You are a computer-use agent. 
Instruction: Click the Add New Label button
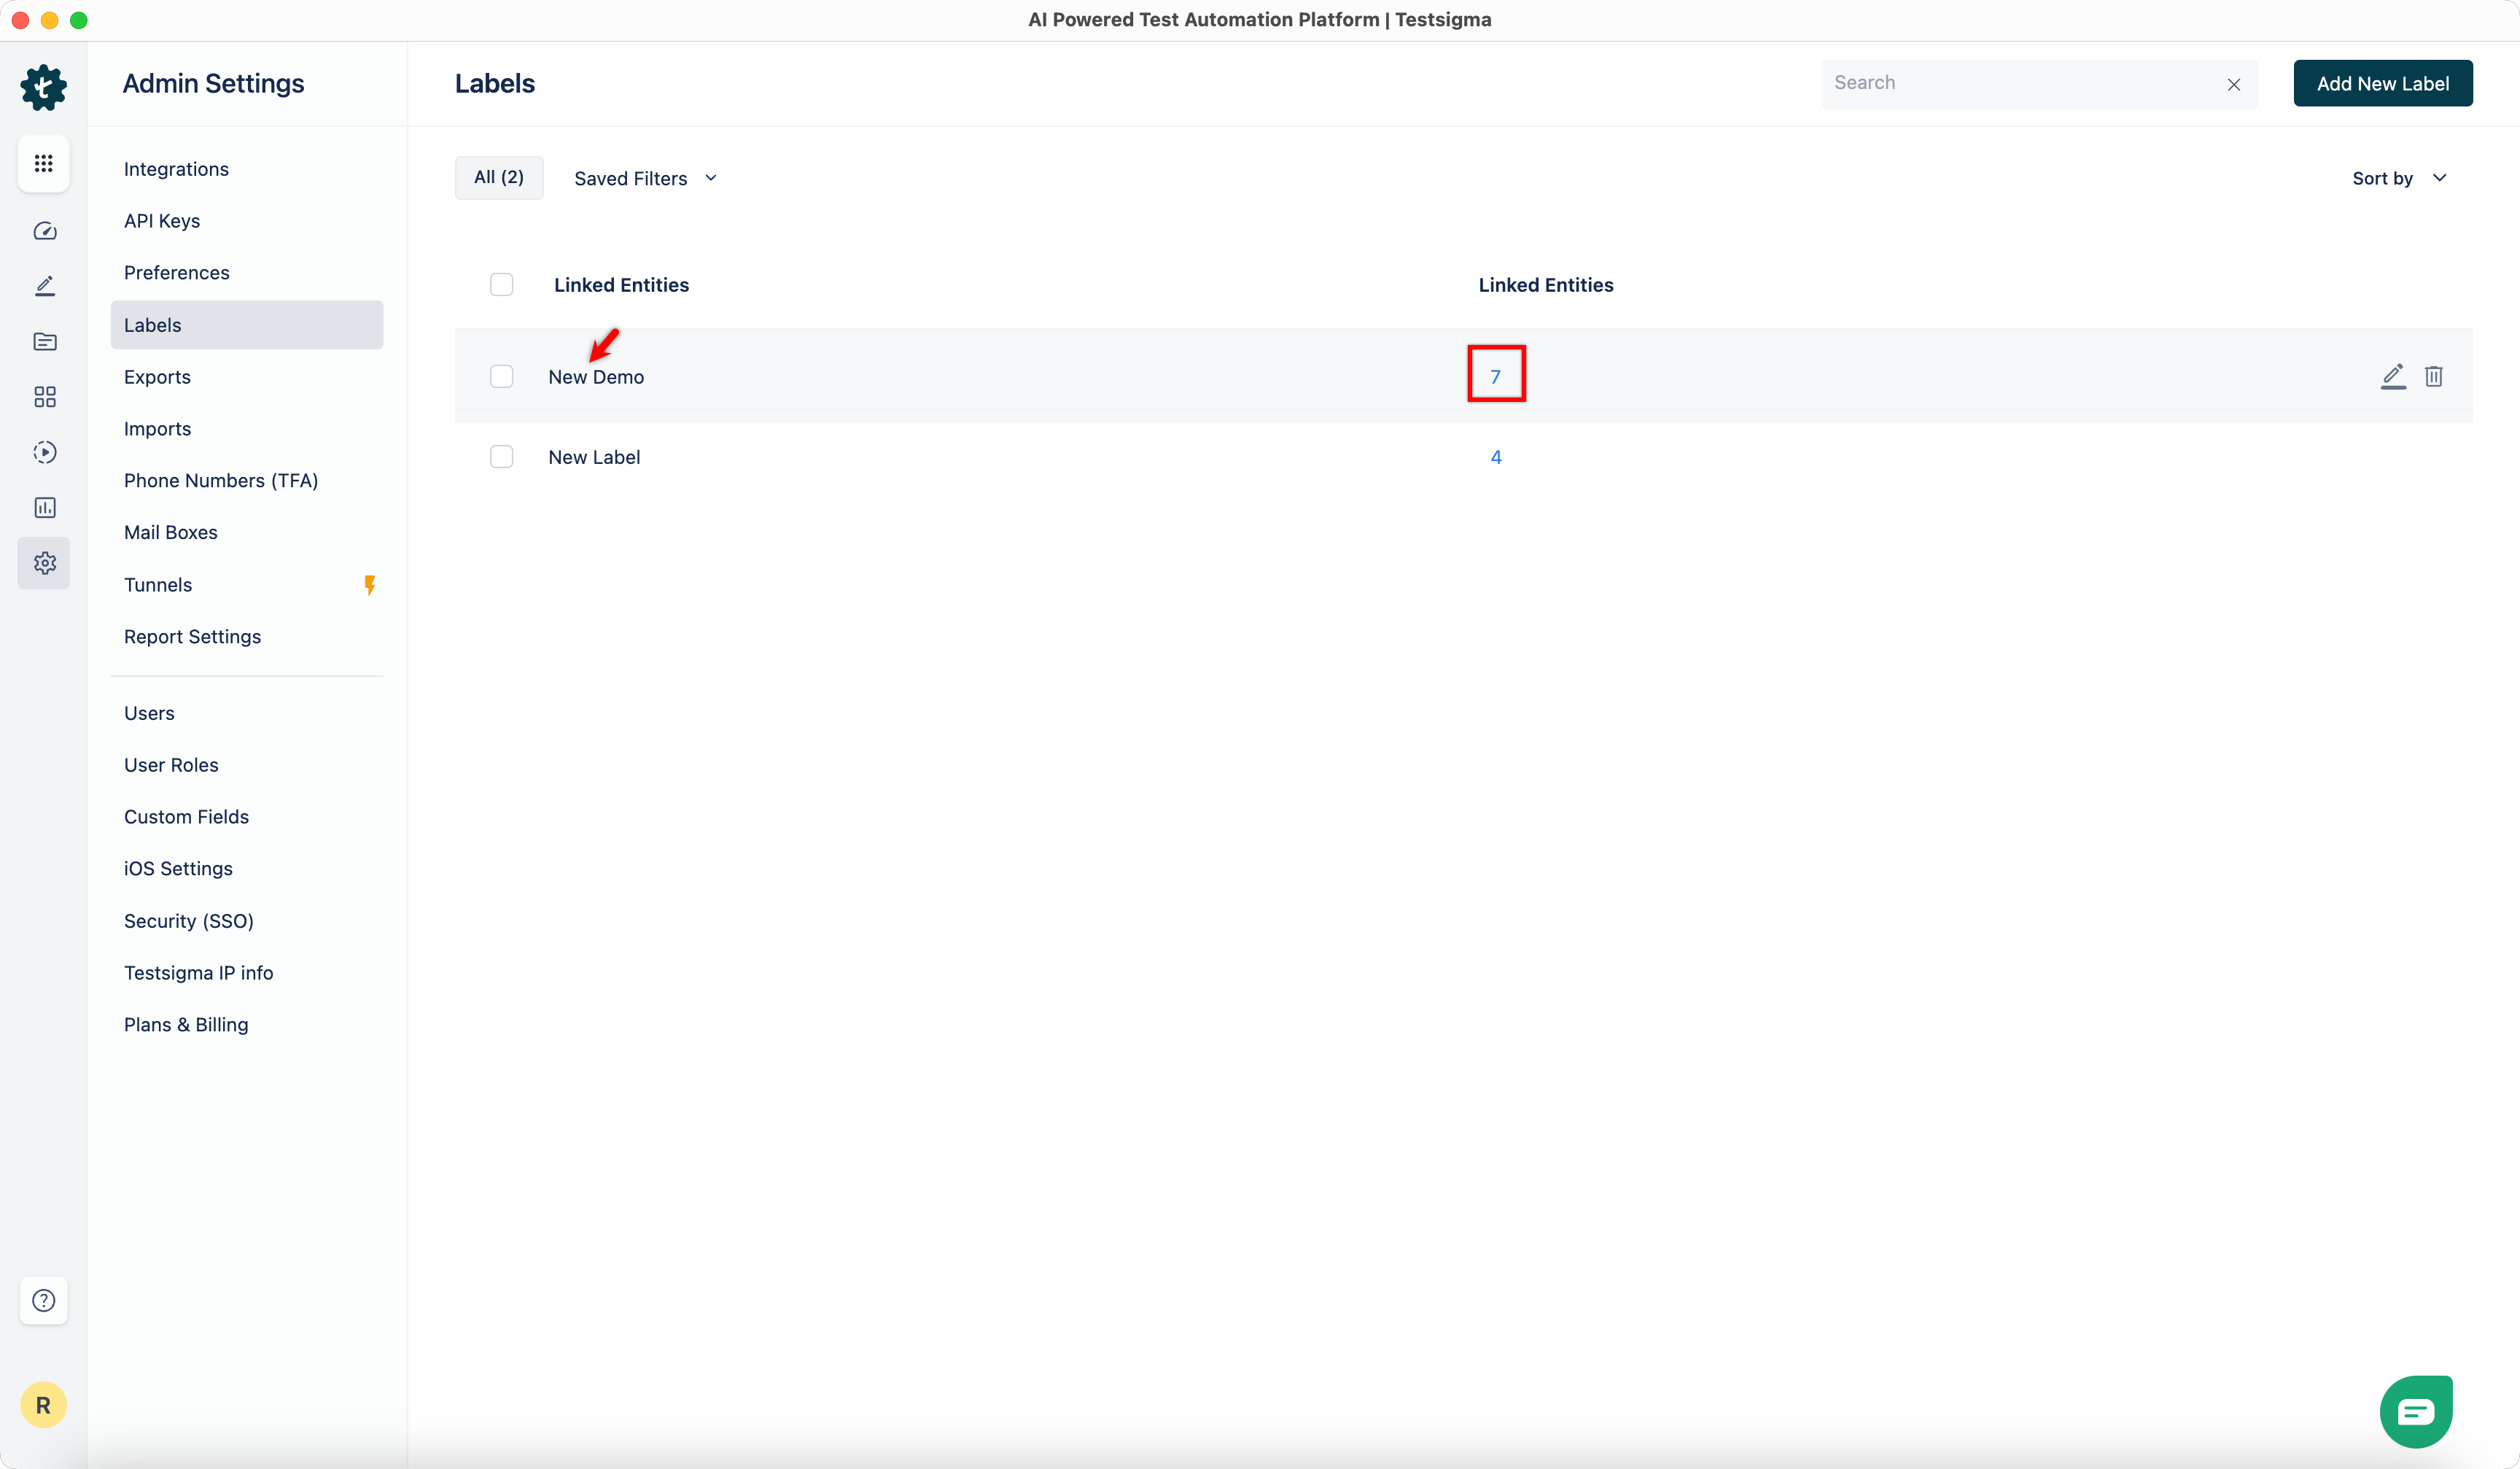point(2382,84)
